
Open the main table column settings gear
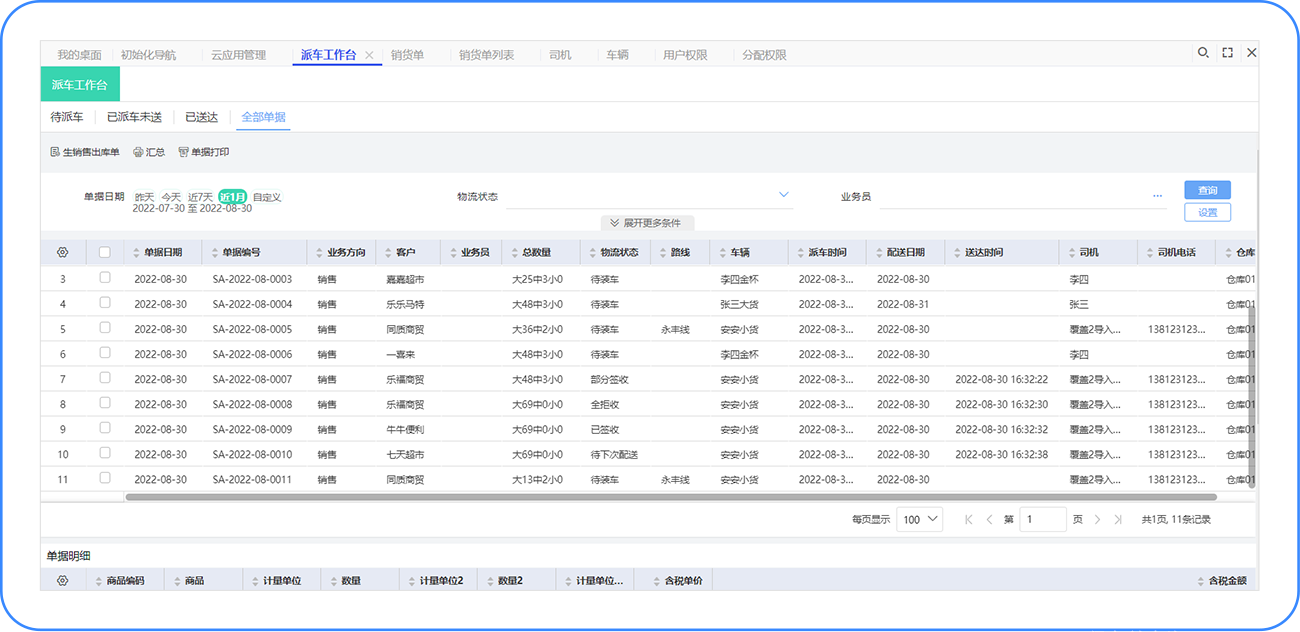[x=62, y=252]
